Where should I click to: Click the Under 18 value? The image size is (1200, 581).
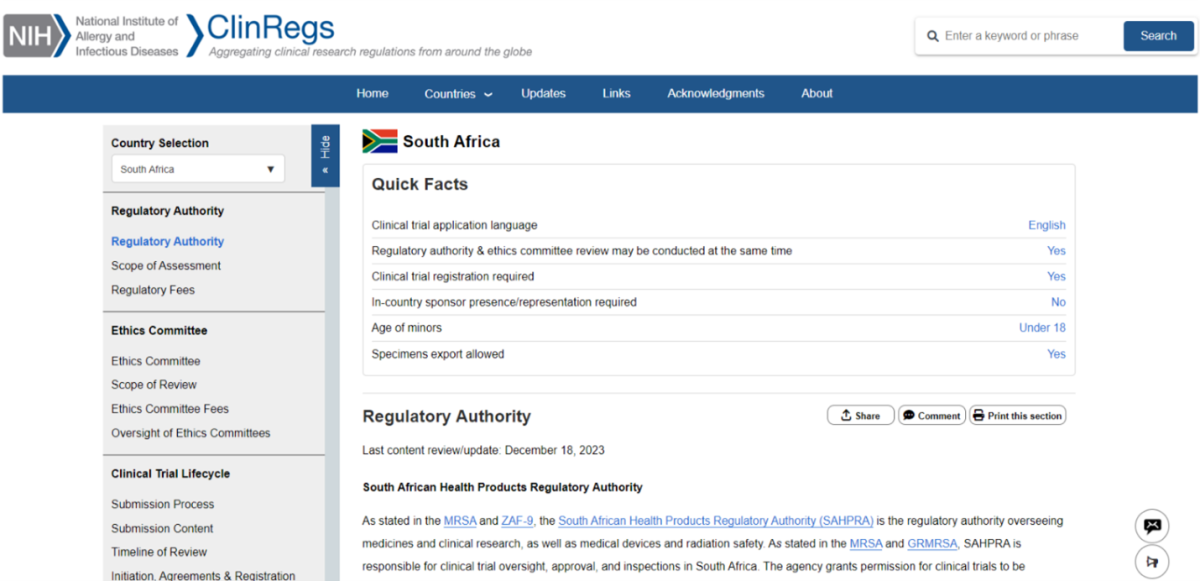tap(1042, 328)
